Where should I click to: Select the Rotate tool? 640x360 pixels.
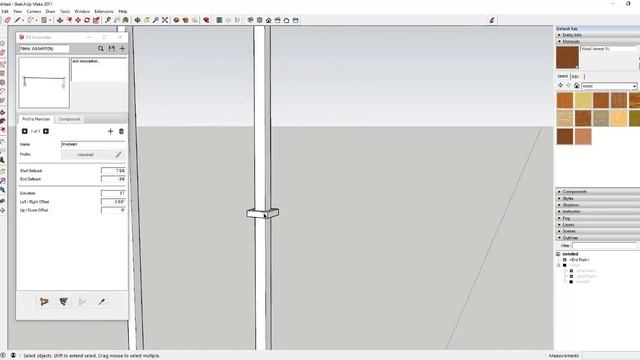coord(87,20)
